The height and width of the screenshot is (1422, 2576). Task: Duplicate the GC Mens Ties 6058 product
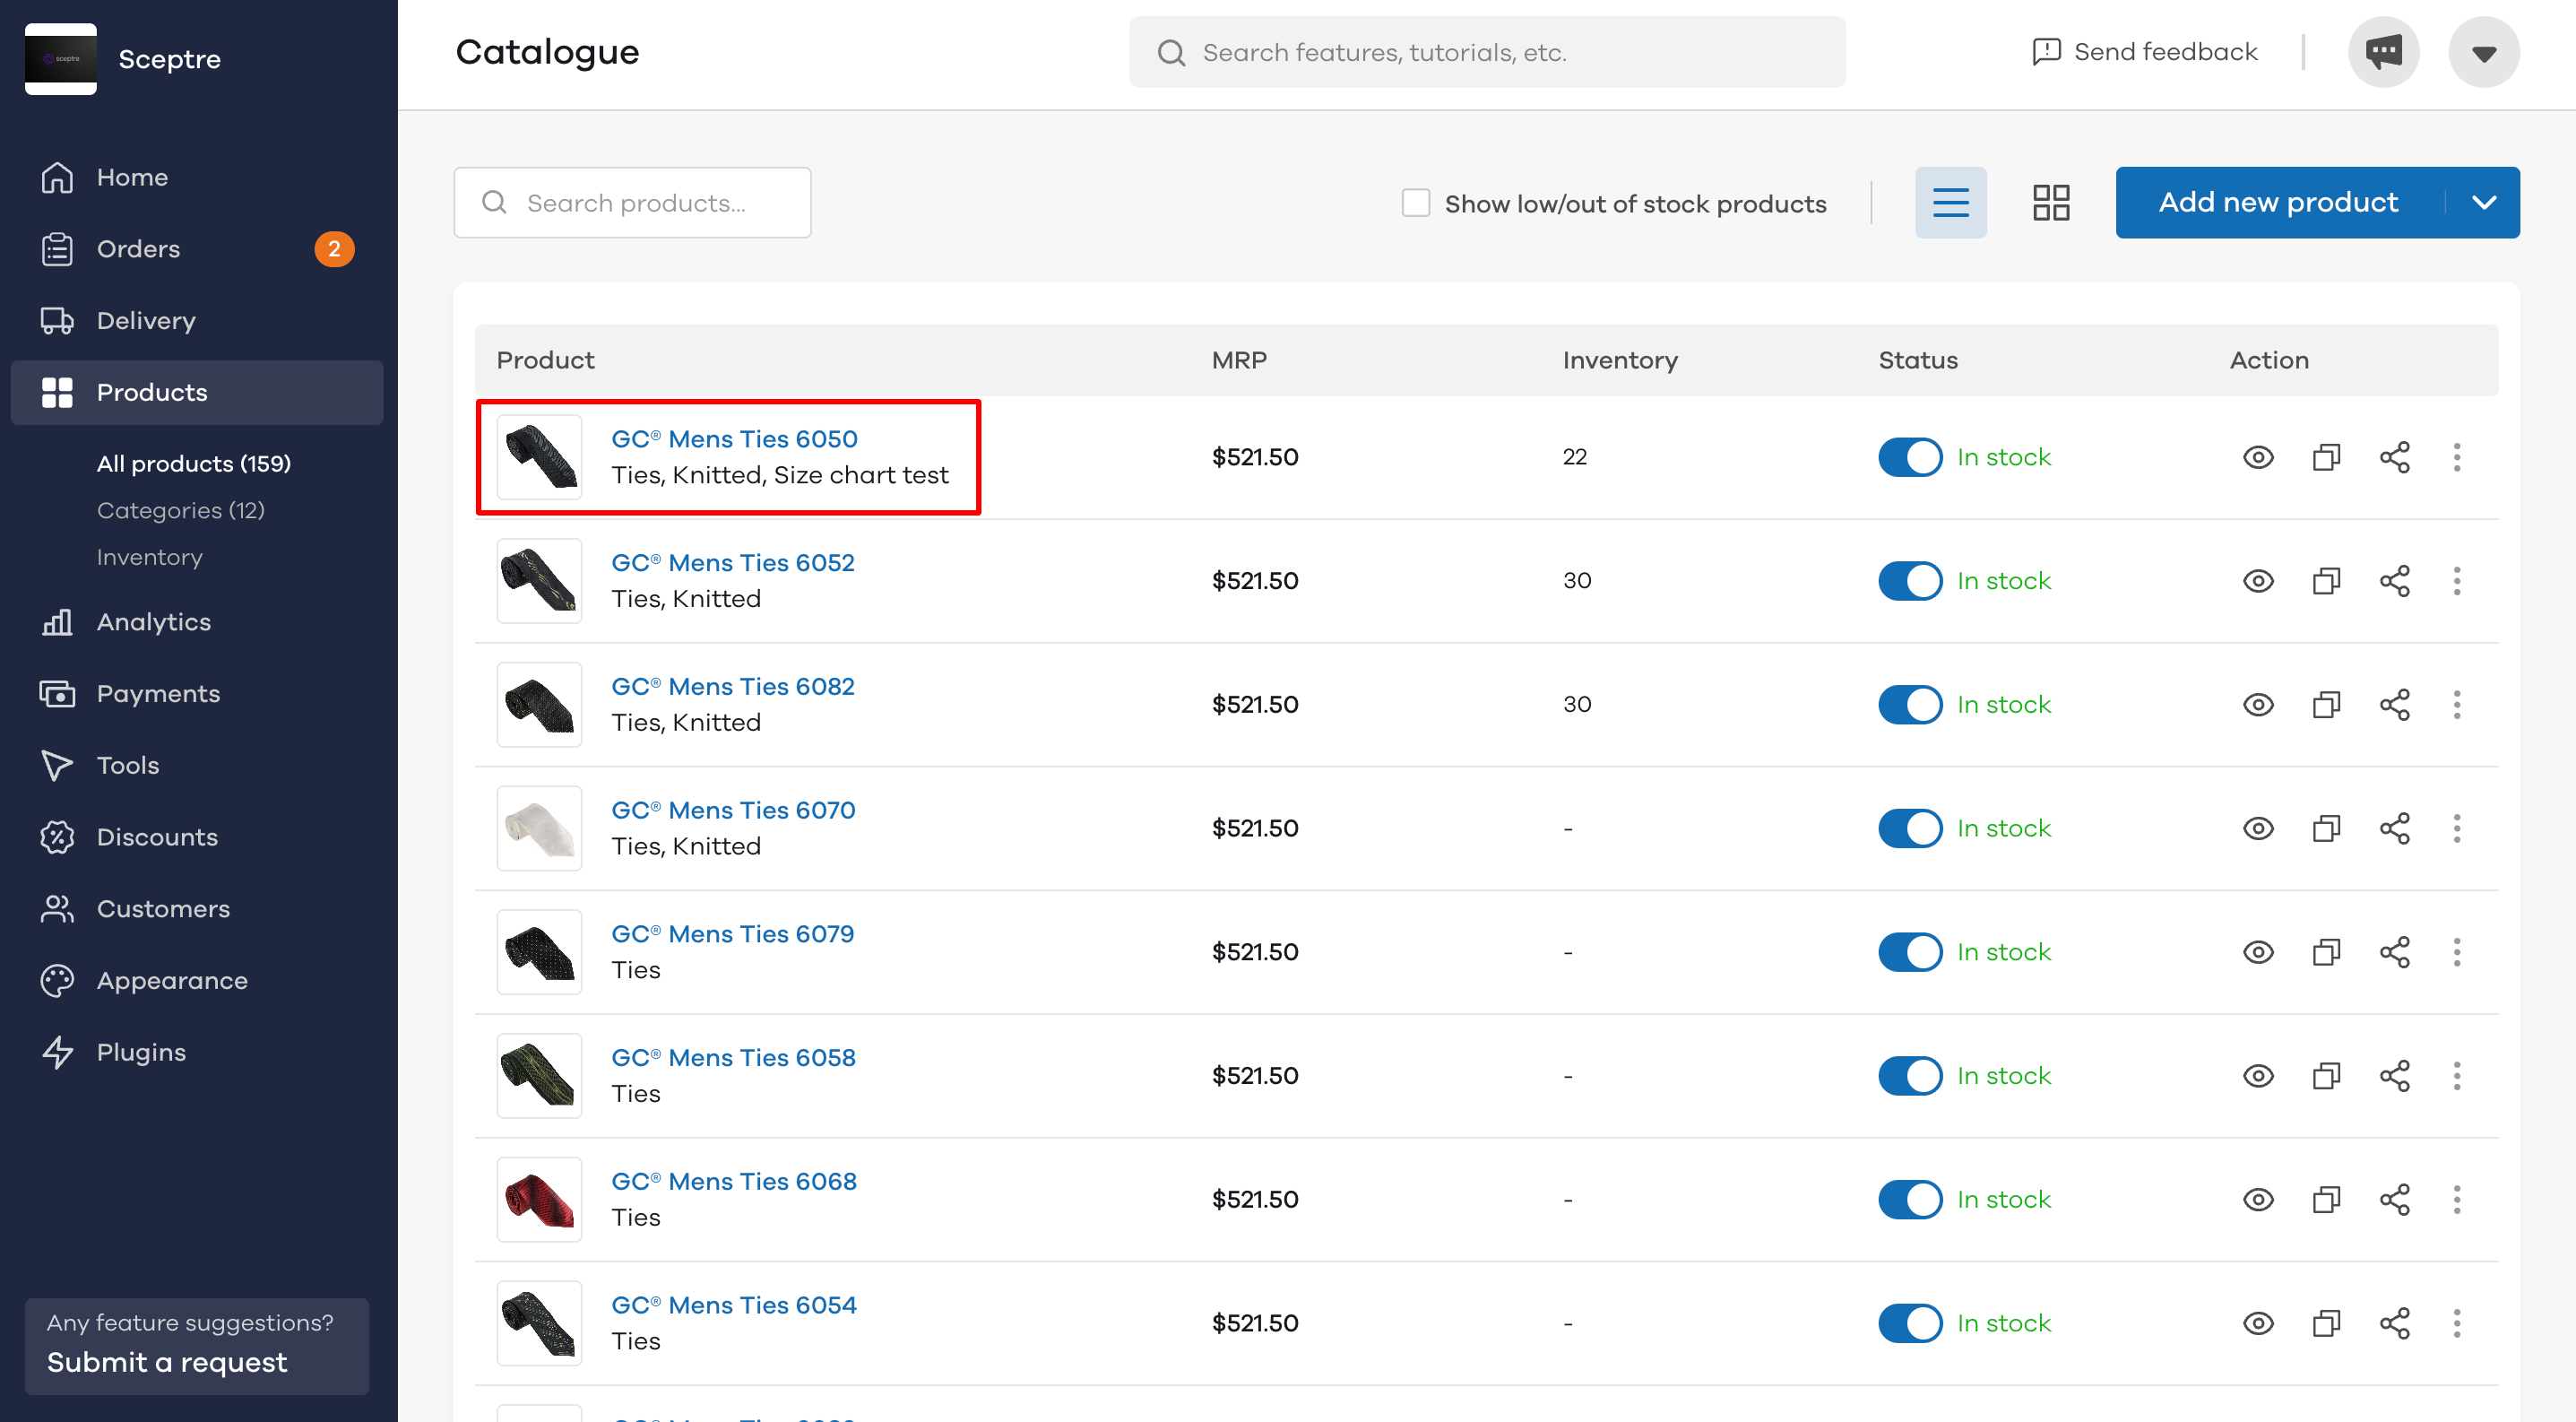pos(2326,1076)
